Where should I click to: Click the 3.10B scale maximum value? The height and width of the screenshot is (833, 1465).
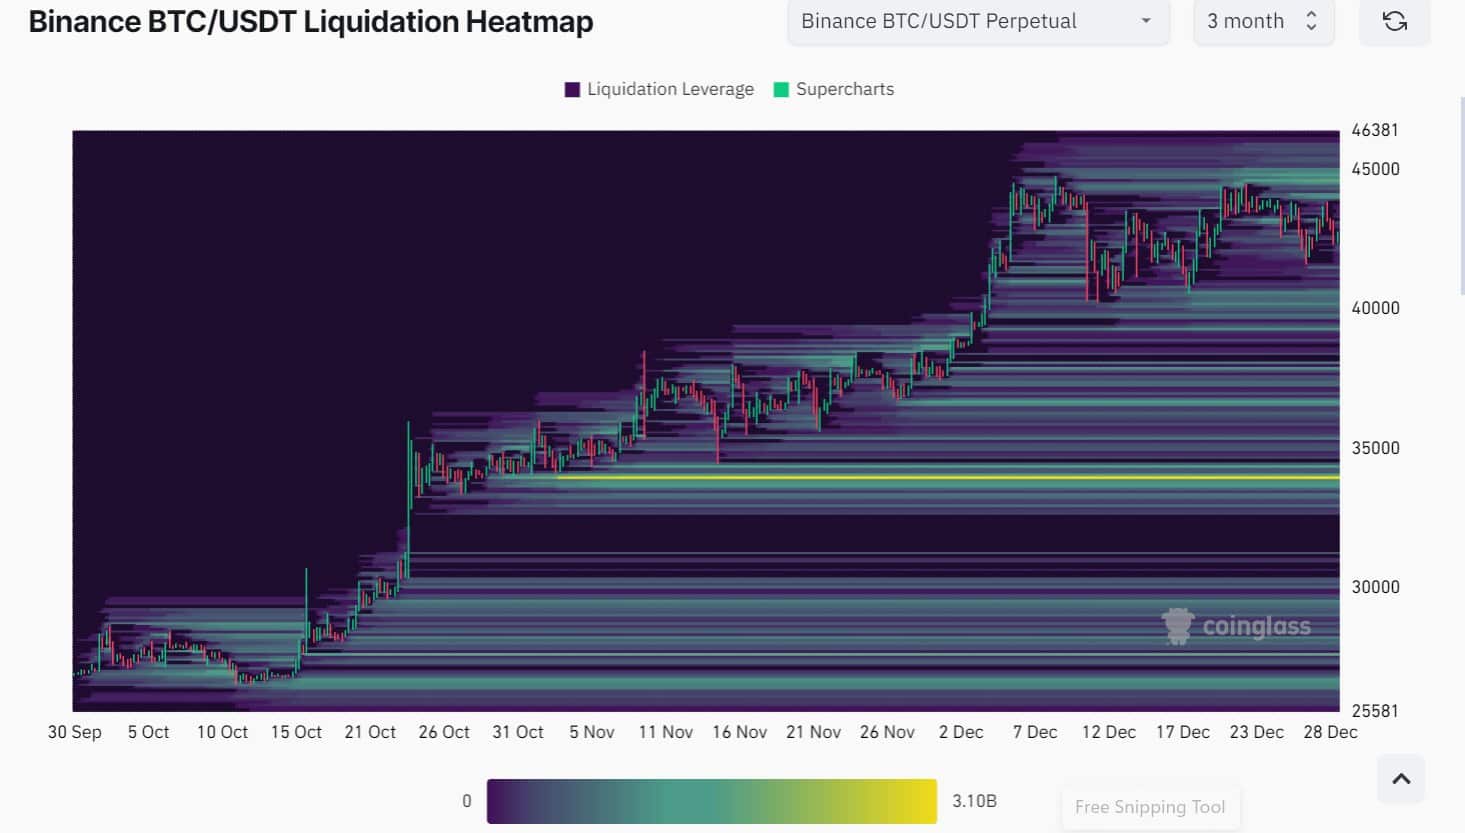coord(974,801)
